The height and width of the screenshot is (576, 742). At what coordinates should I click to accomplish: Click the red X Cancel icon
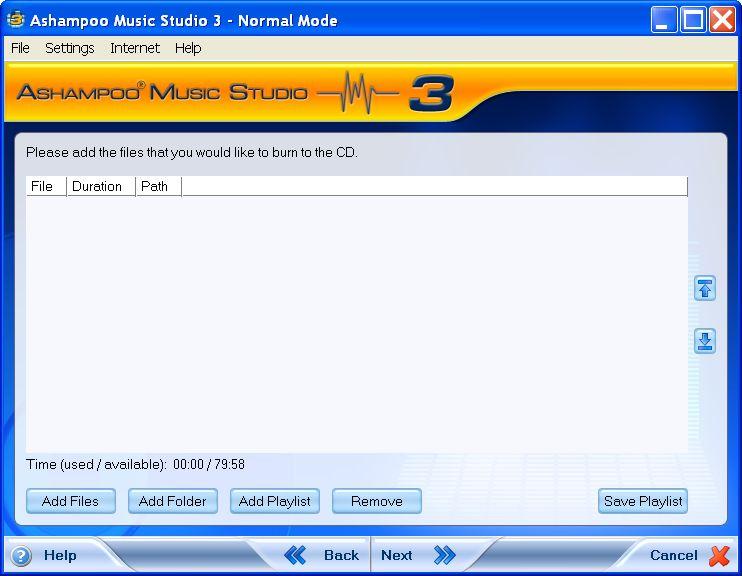click(719, 556)
